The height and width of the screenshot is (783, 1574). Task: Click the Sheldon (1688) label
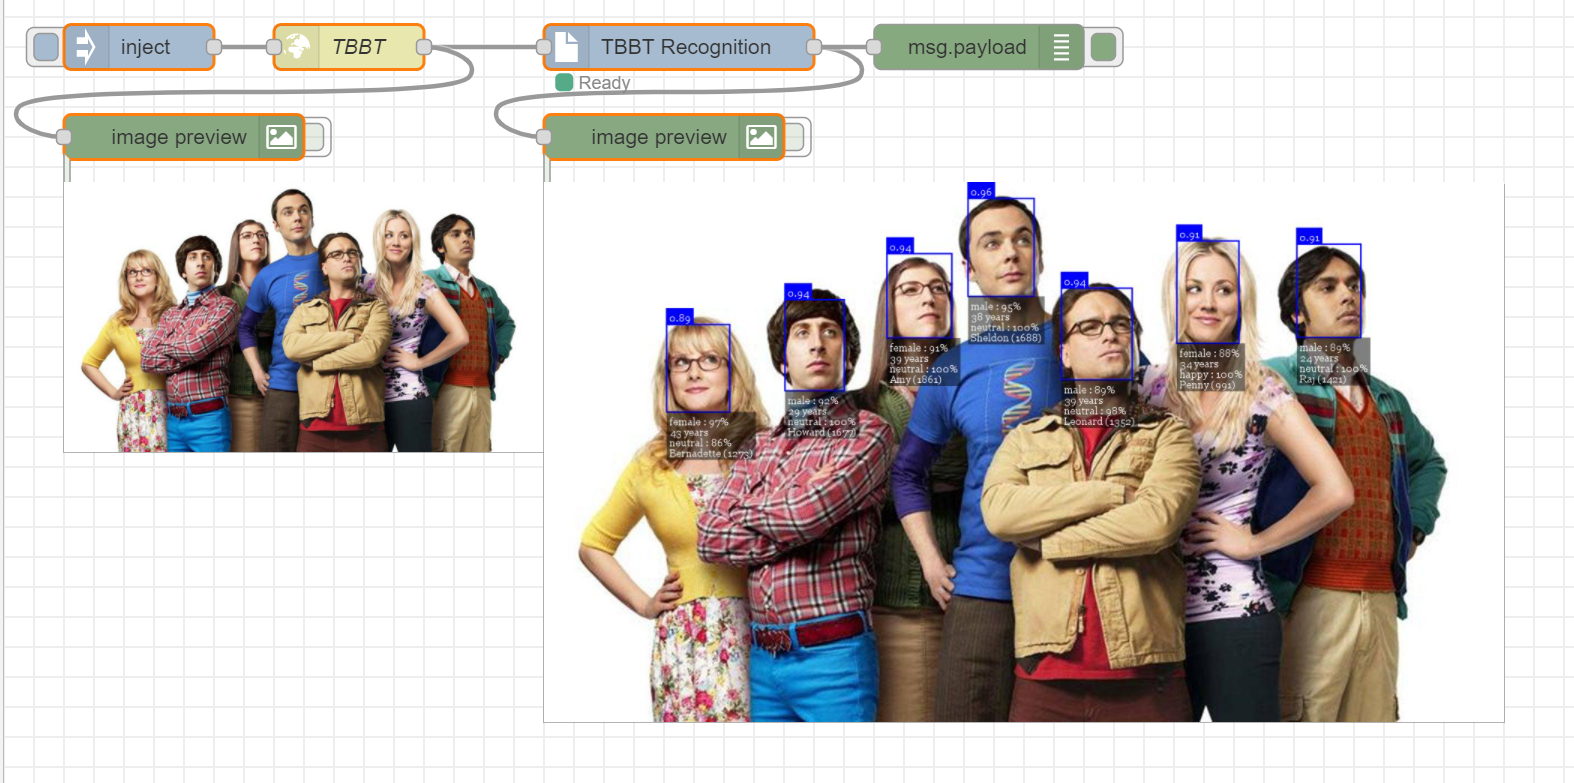(x=1006, y=338)
